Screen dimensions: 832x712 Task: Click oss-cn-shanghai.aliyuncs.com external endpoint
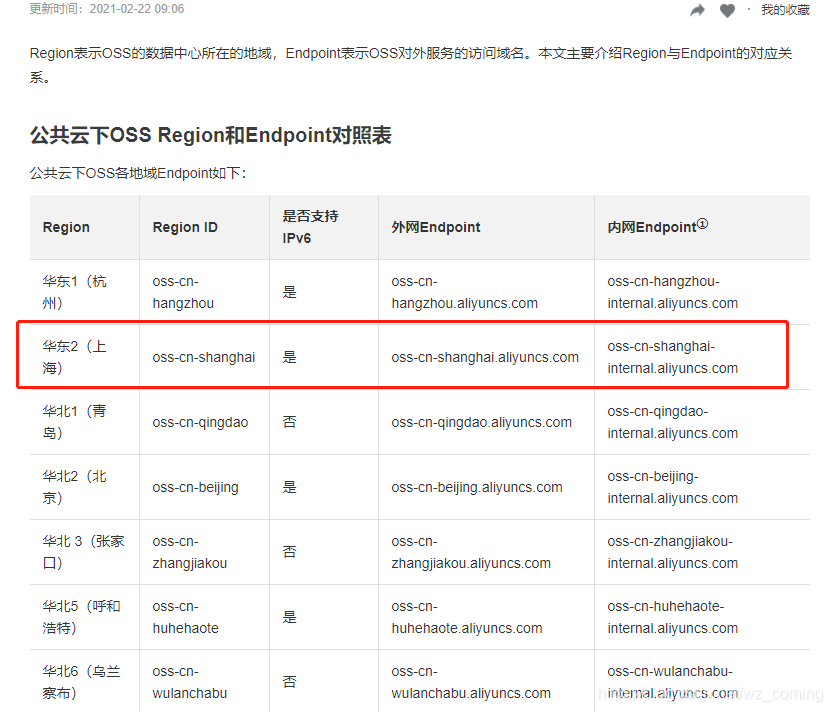[x=485, y=357]
